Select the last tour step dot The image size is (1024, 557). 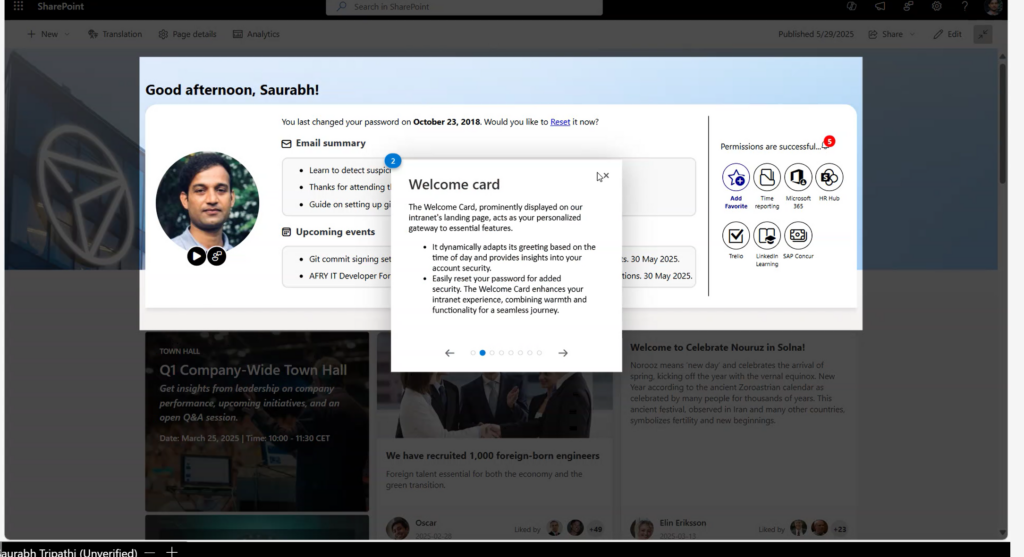pyautogui.click(x=539, y=353)
